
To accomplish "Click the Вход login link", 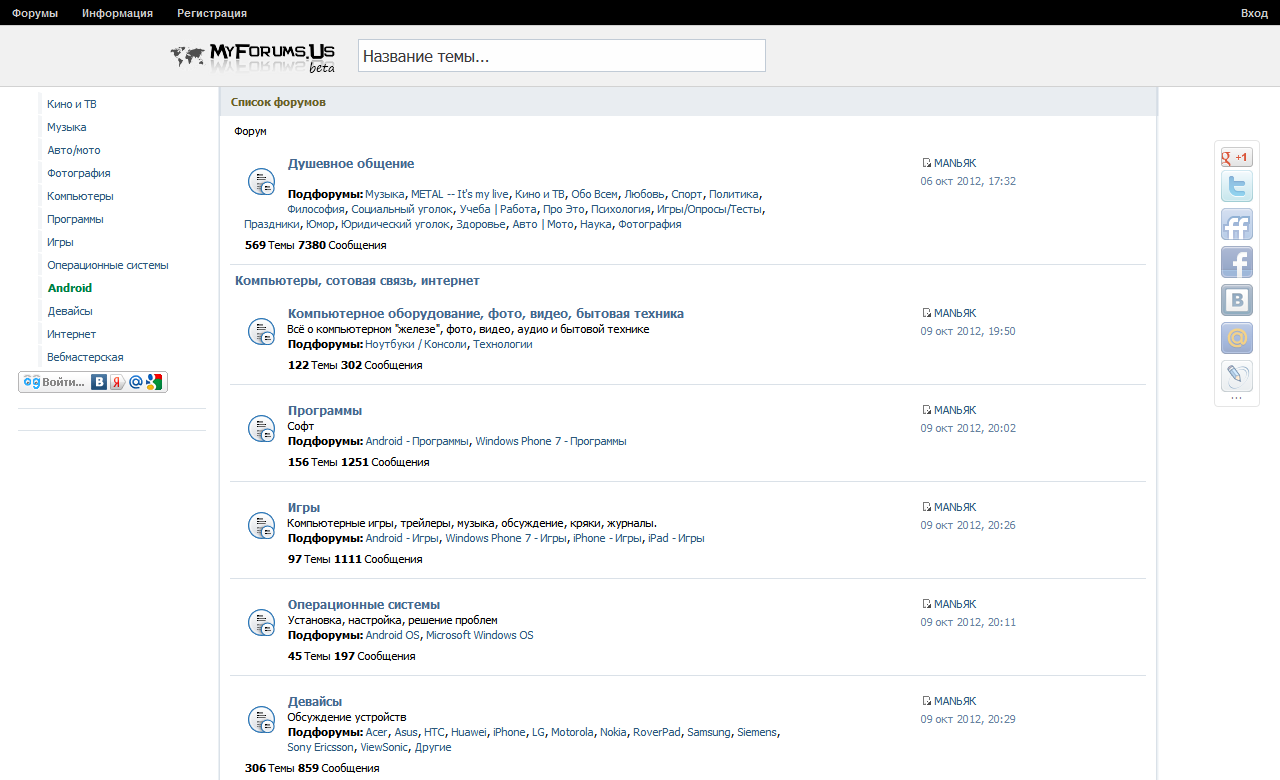I will (1254, 13).
